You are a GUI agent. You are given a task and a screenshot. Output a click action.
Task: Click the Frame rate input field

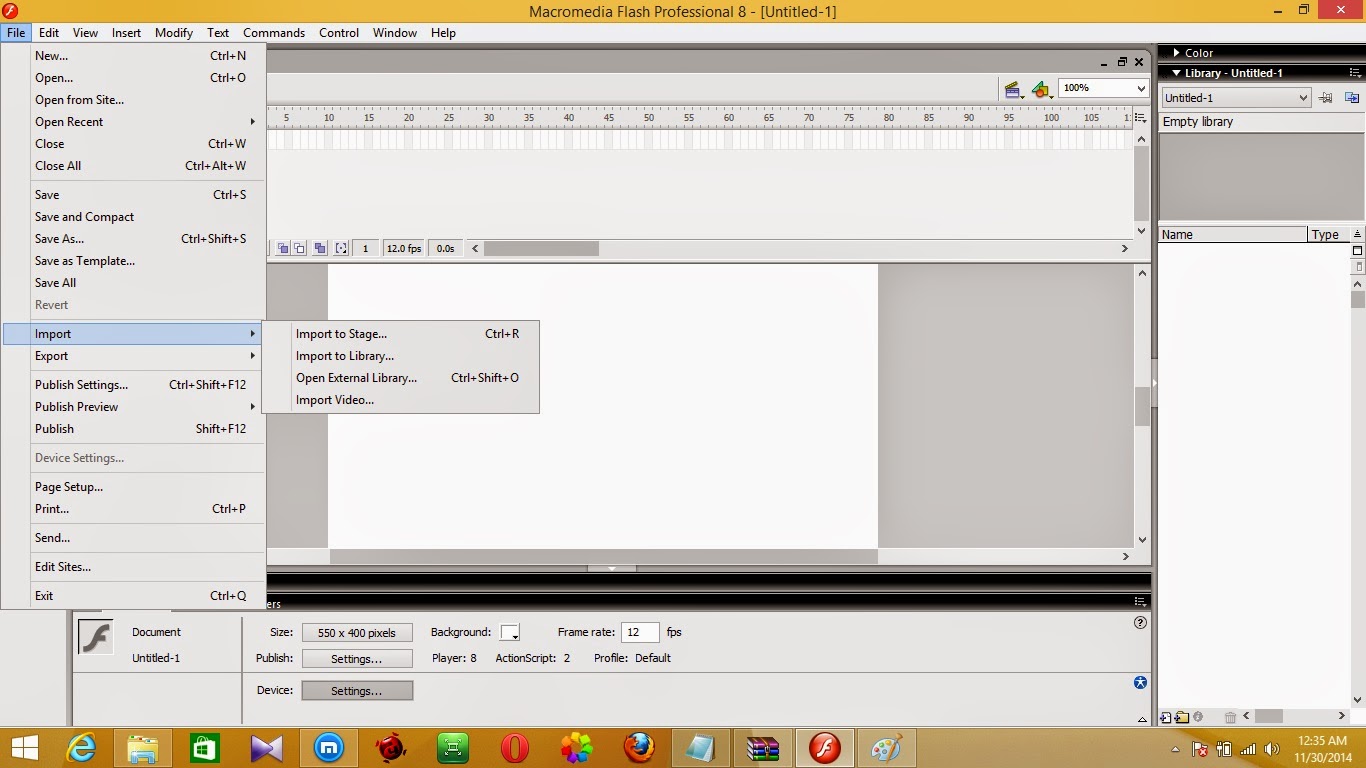(640, 632)
